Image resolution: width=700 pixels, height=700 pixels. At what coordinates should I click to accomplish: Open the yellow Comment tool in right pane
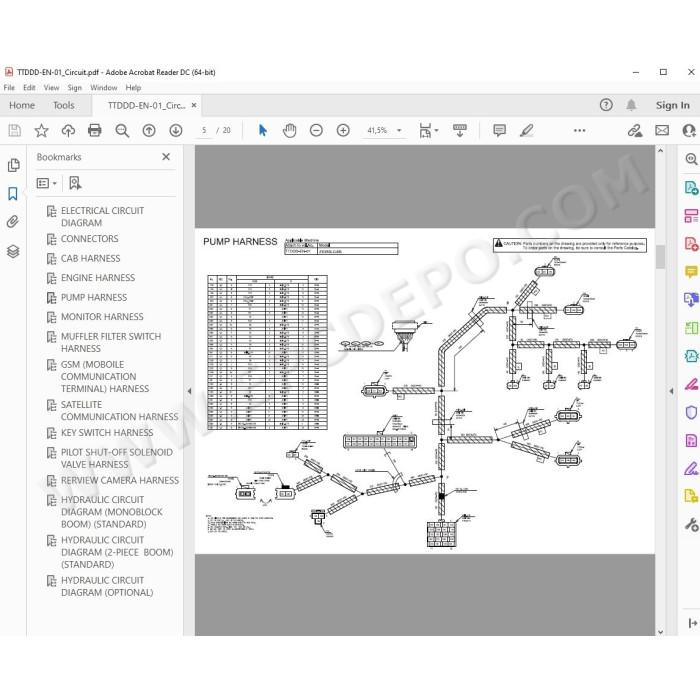point(691,271)
